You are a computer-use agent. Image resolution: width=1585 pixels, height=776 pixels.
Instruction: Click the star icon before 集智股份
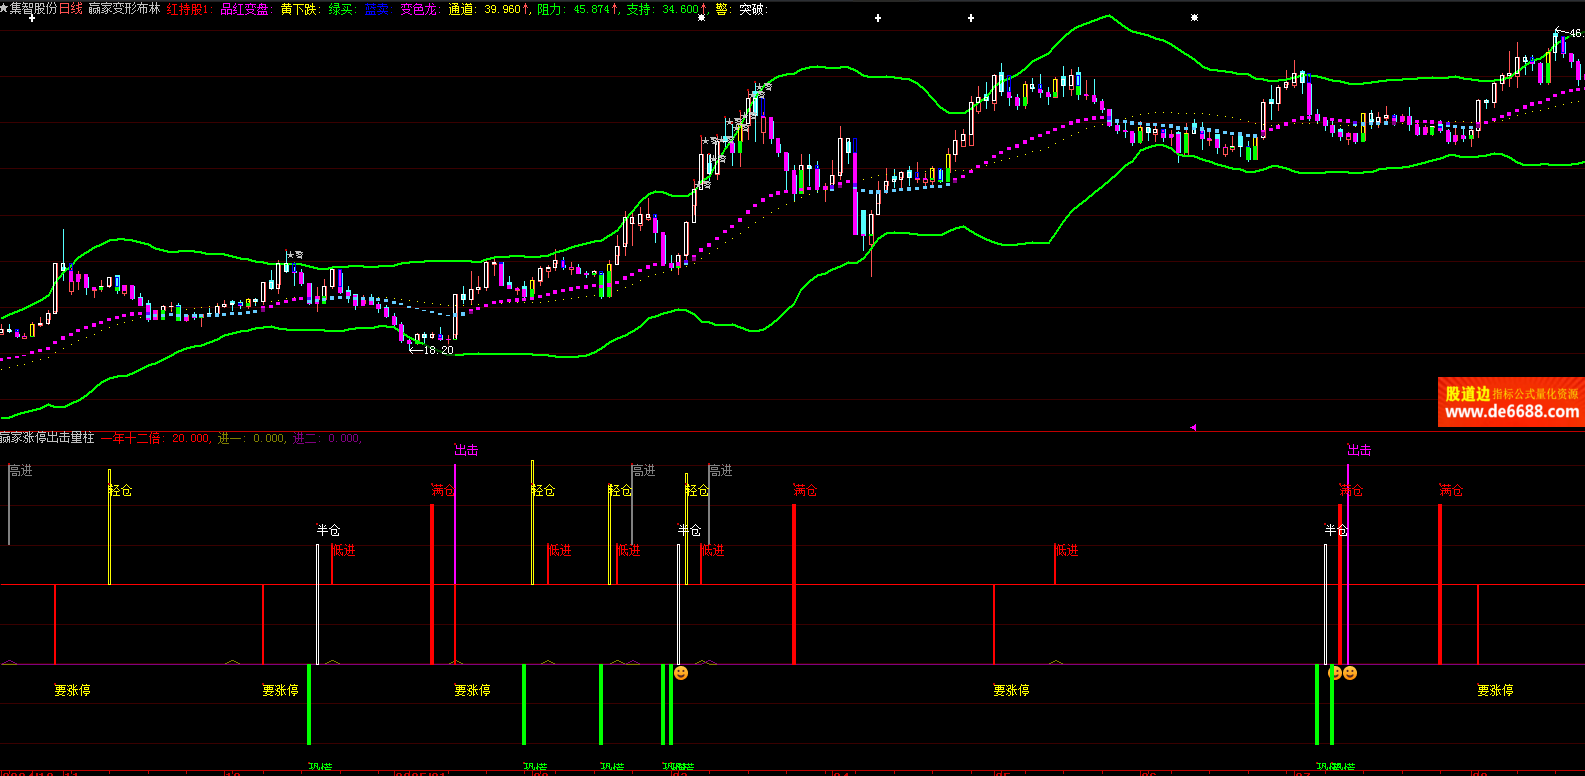click(5, 8)
